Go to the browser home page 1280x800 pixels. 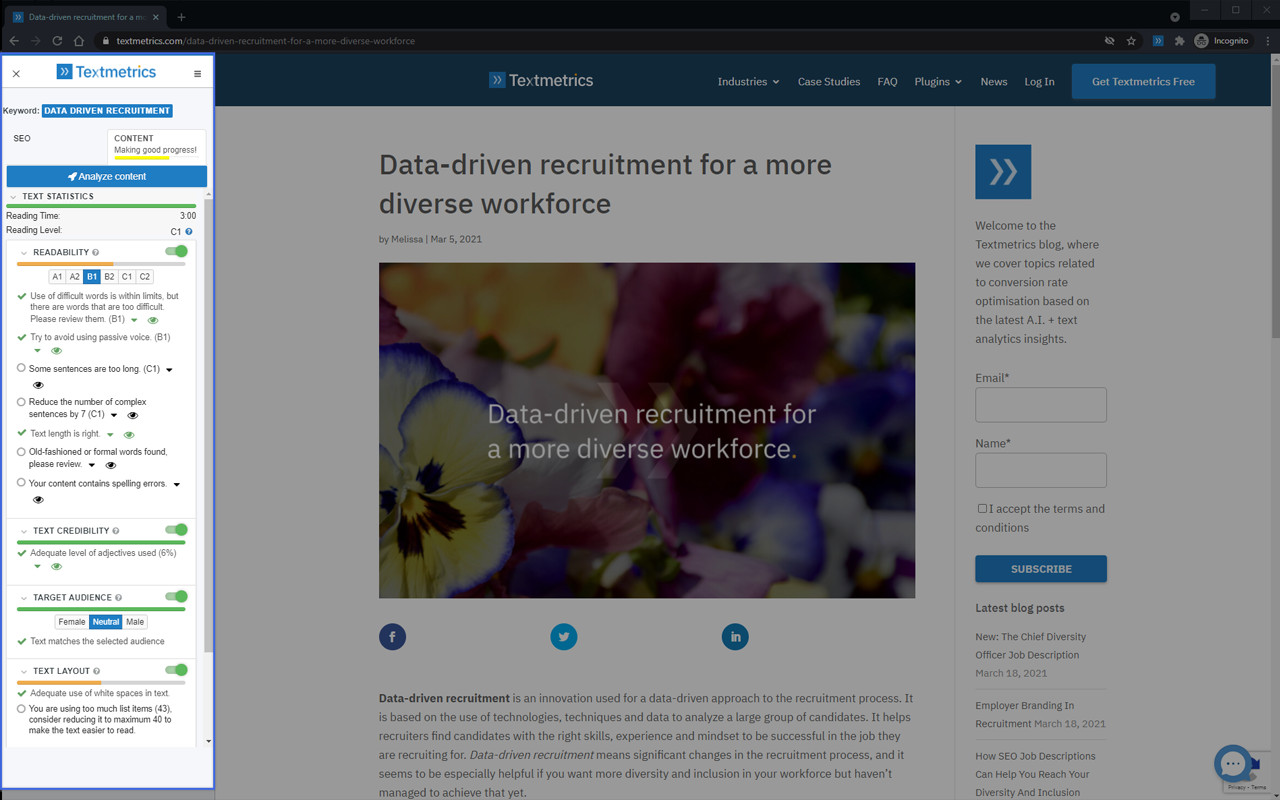[79, 41]
